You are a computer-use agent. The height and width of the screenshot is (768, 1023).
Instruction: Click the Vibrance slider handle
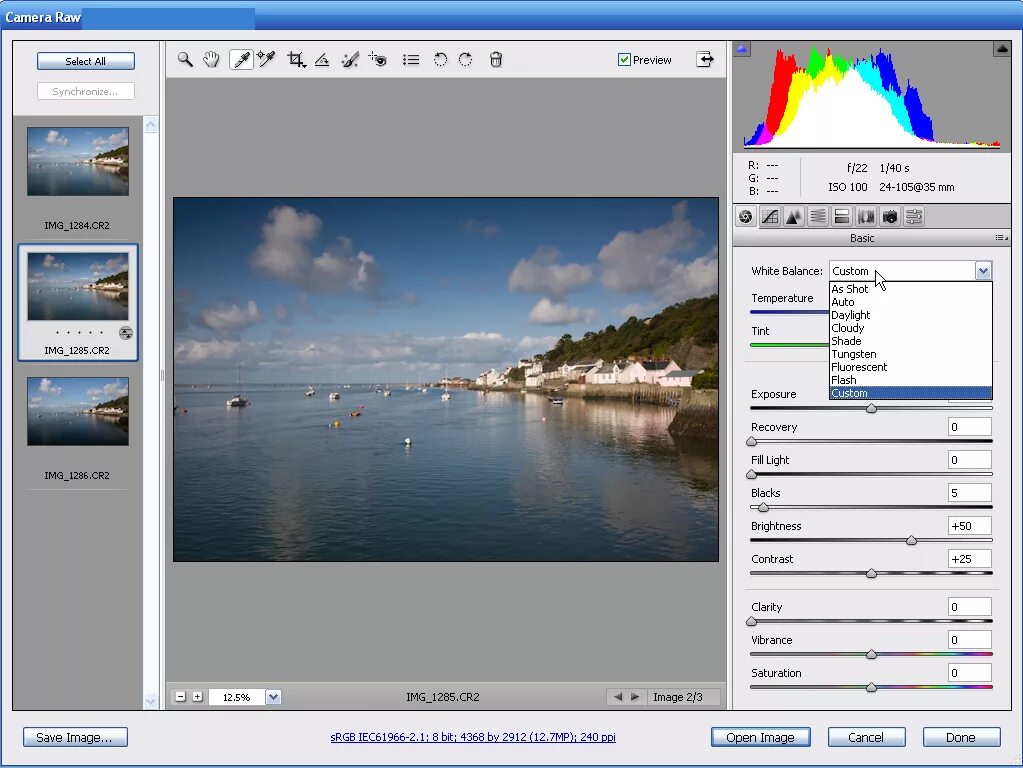point(871,654)
